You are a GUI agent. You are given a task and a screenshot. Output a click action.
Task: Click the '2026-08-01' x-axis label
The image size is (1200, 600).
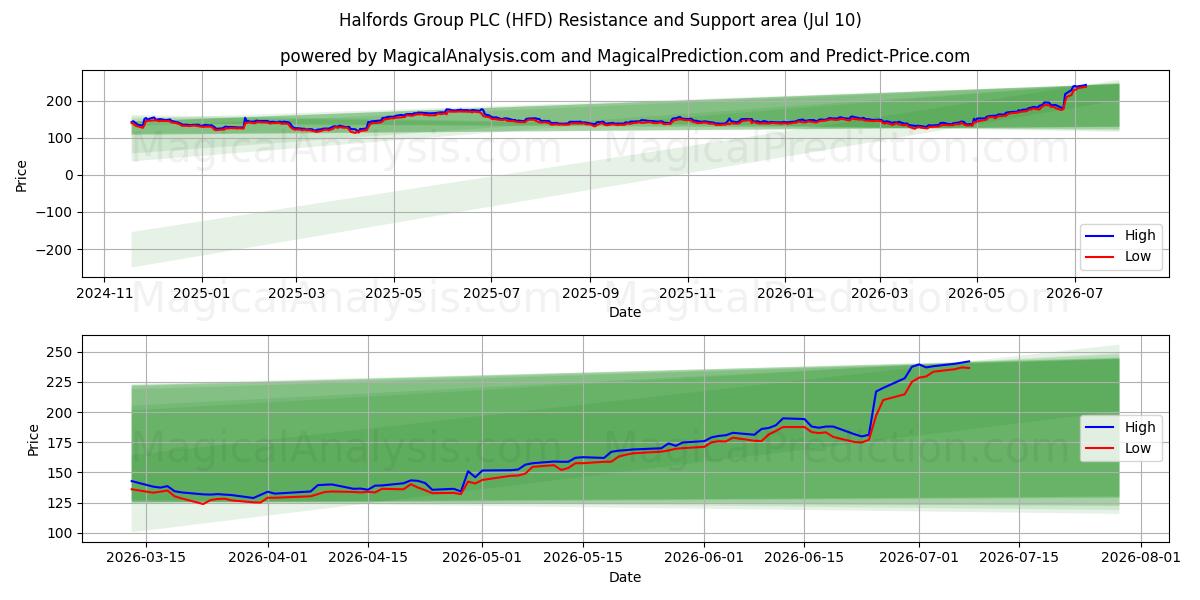tap(1141, 560)
